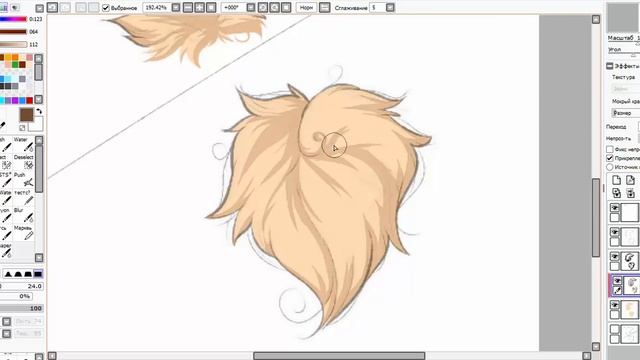Hide the topmost blank layer via eye
The height and width of the screenshot is (360, 640).
[x=615, y=208]
